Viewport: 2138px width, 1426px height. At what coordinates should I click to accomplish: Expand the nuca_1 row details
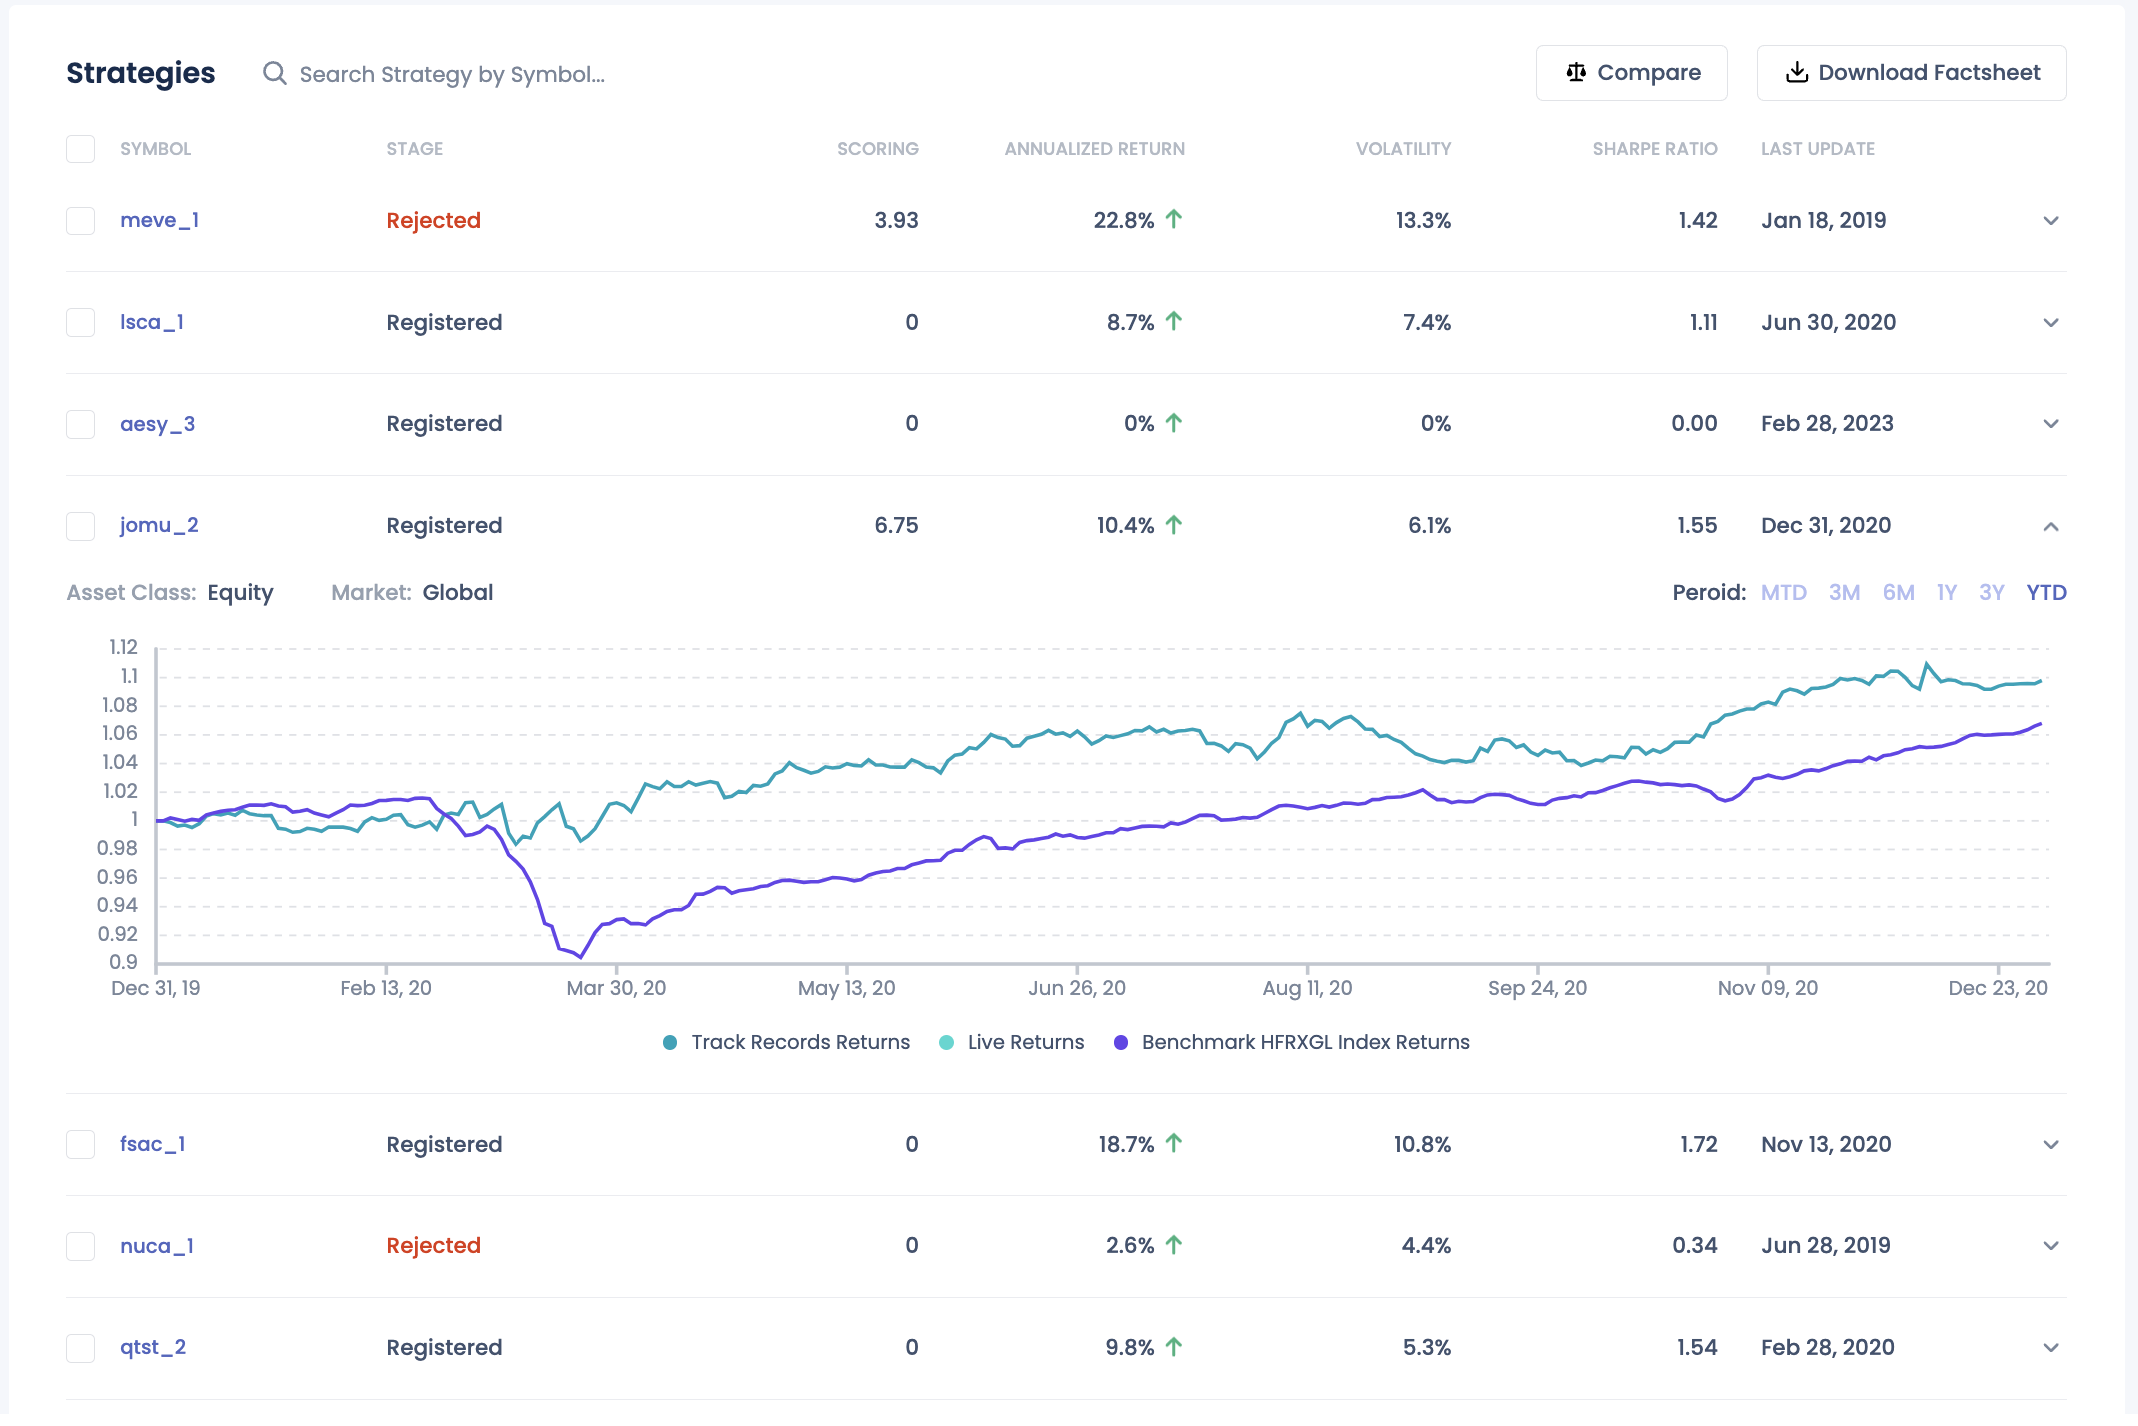2051,1246
